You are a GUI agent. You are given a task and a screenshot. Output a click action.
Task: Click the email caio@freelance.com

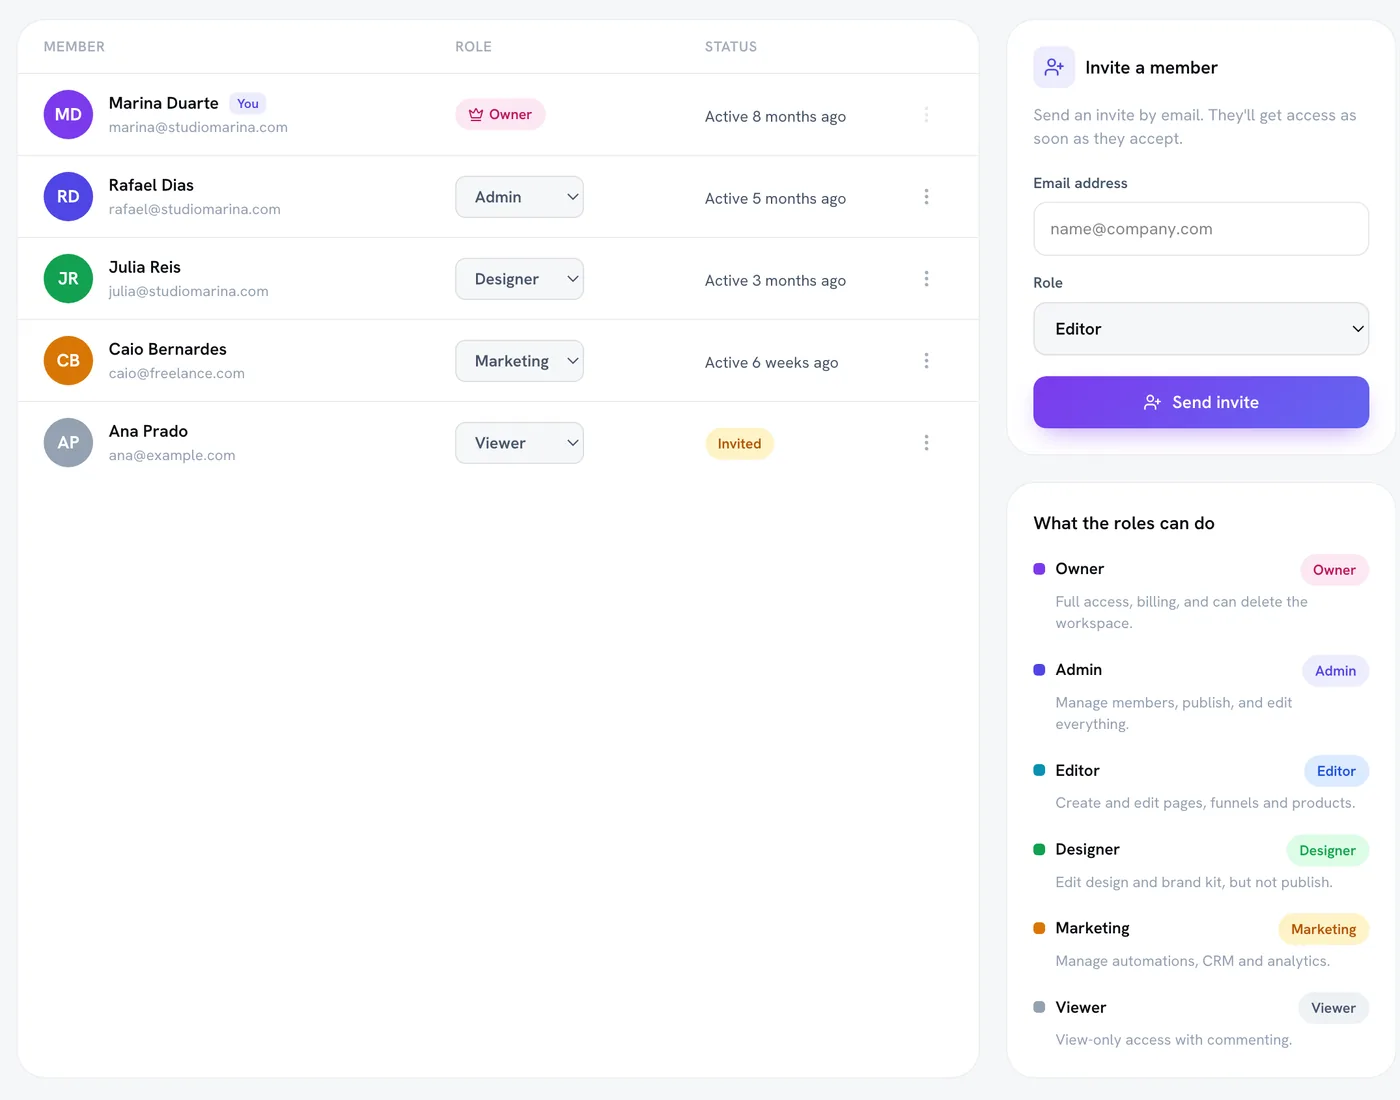coord(177,373)
